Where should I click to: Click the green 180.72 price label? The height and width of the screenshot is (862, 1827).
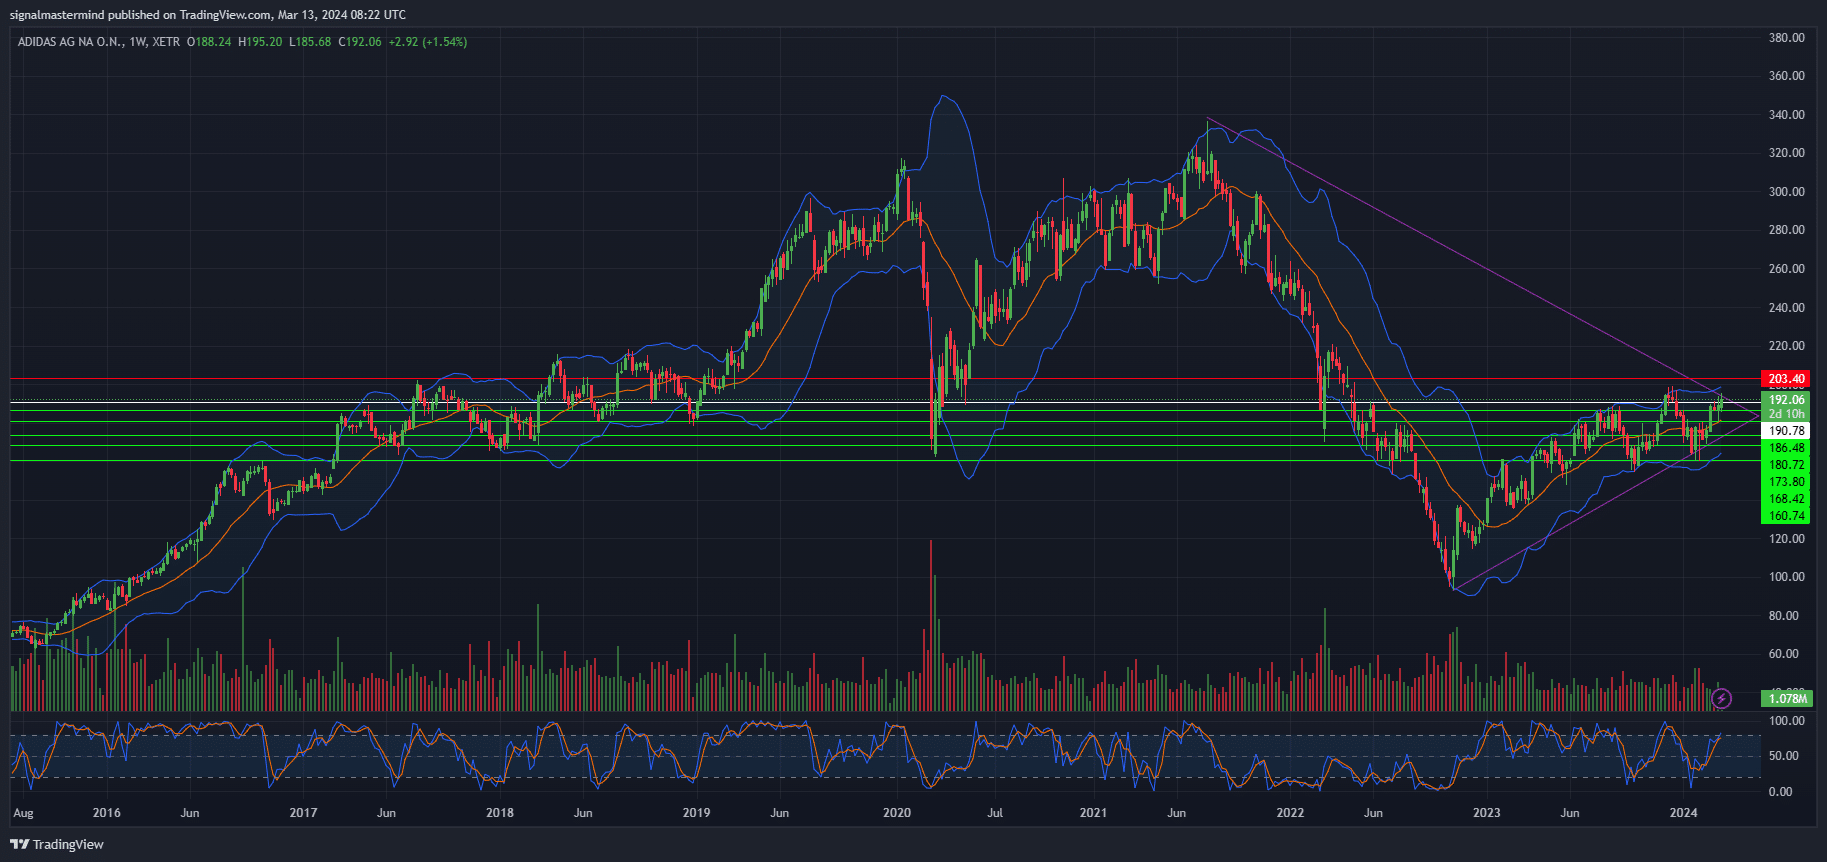1786,465
